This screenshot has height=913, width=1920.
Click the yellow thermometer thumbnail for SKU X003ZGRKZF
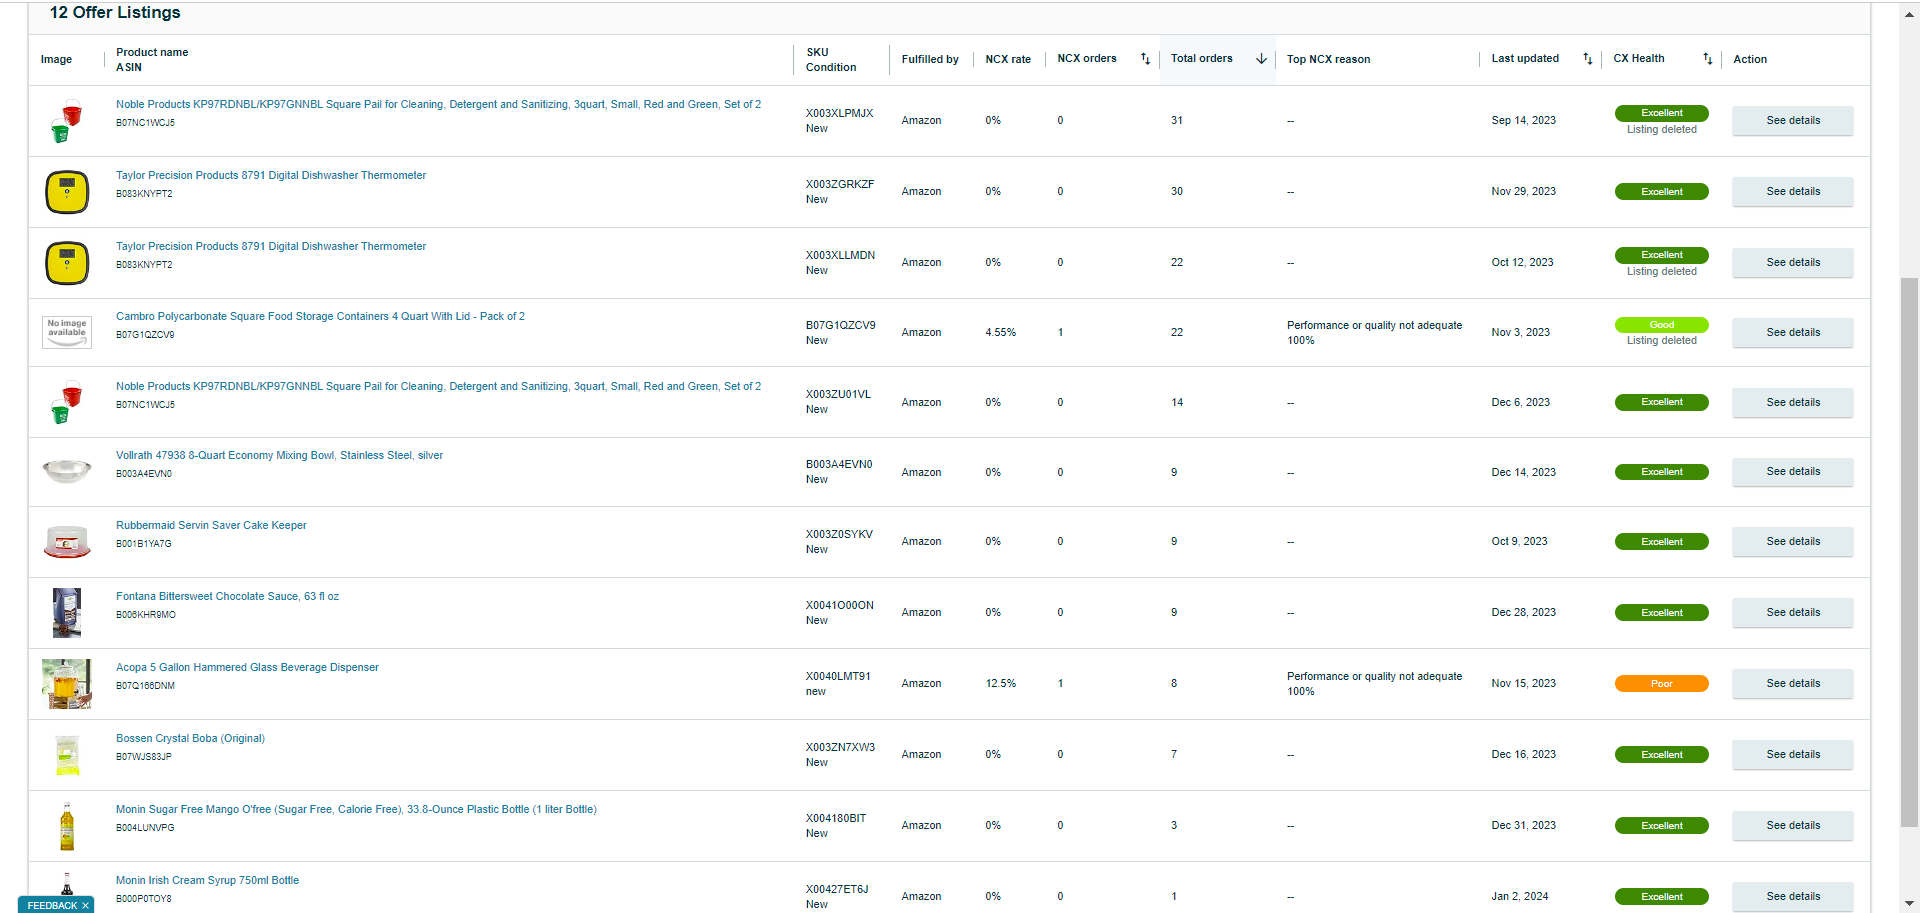click(x=67, y=192)
